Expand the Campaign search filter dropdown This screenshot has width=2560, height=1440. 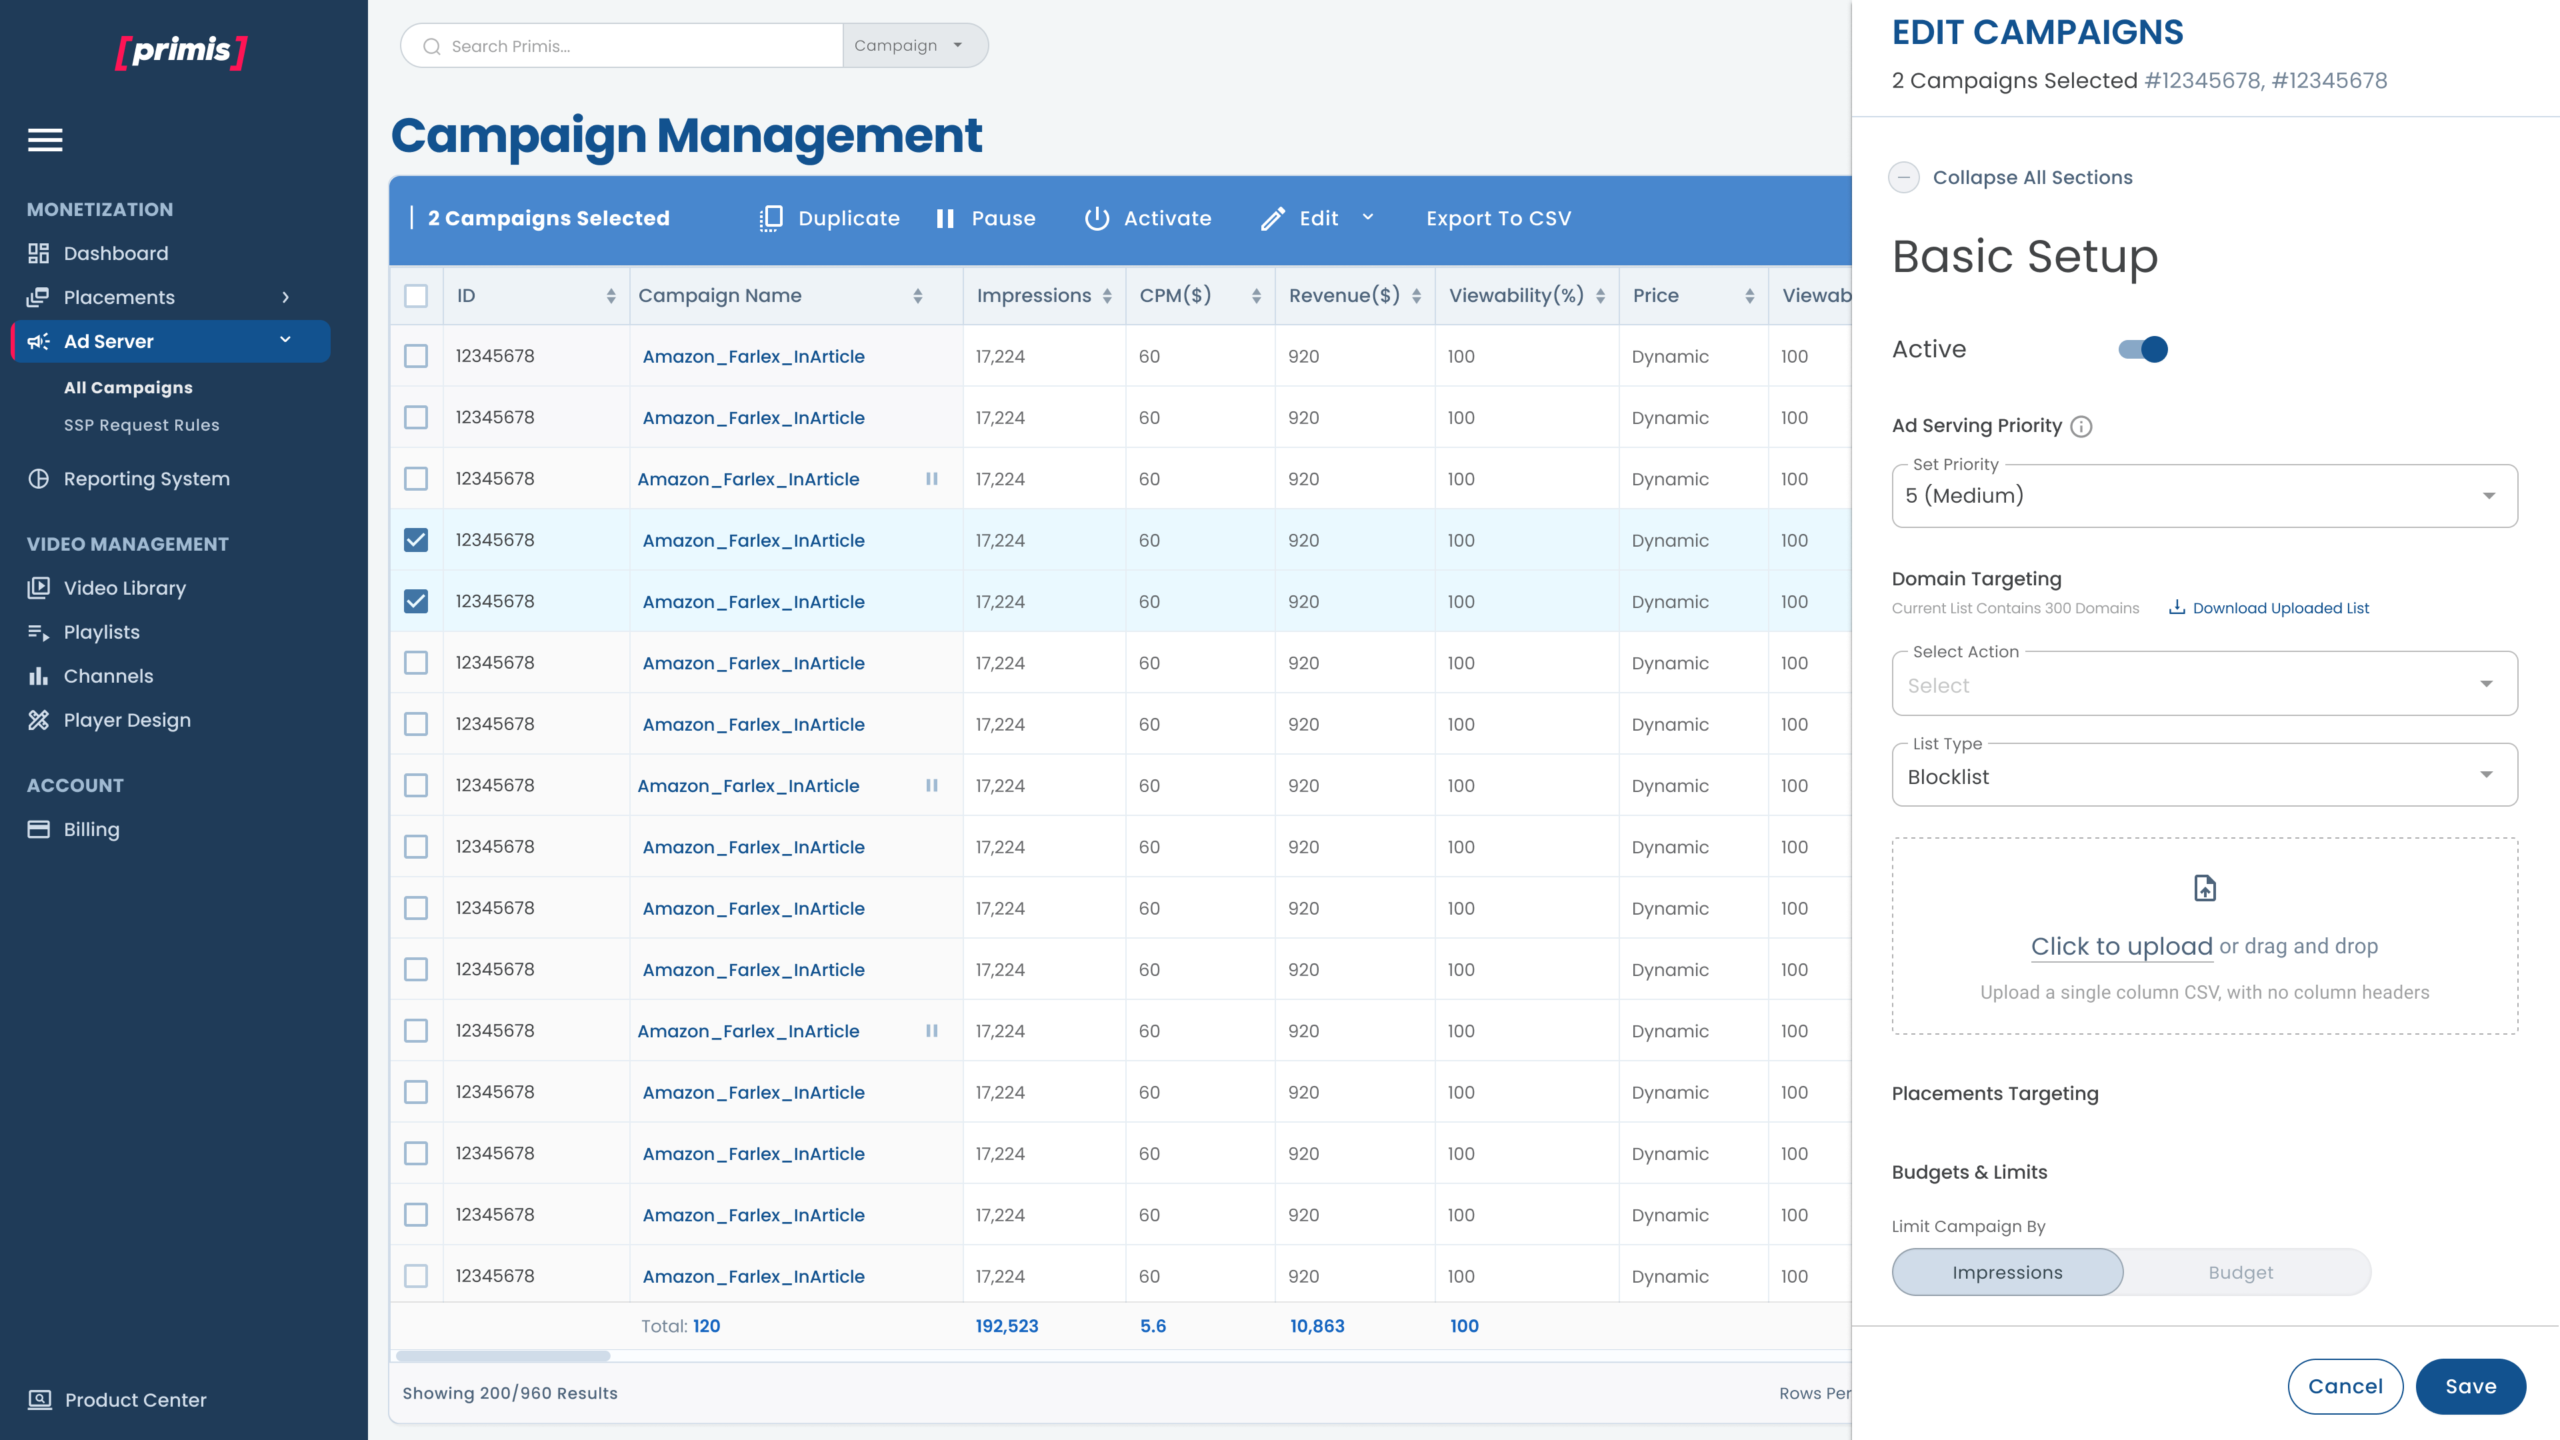click(x=915, y=46)
